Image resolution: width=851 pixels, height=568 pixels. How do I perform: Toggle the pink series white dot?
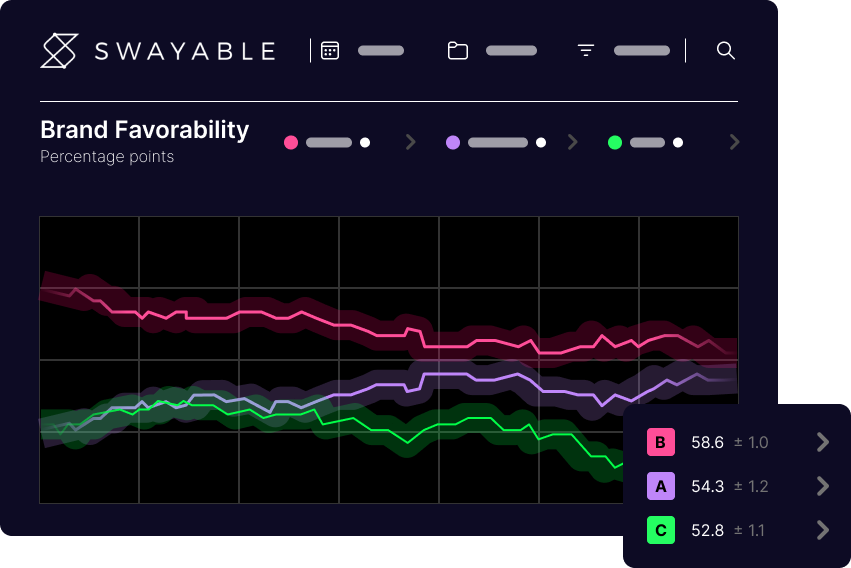(365, 143)
